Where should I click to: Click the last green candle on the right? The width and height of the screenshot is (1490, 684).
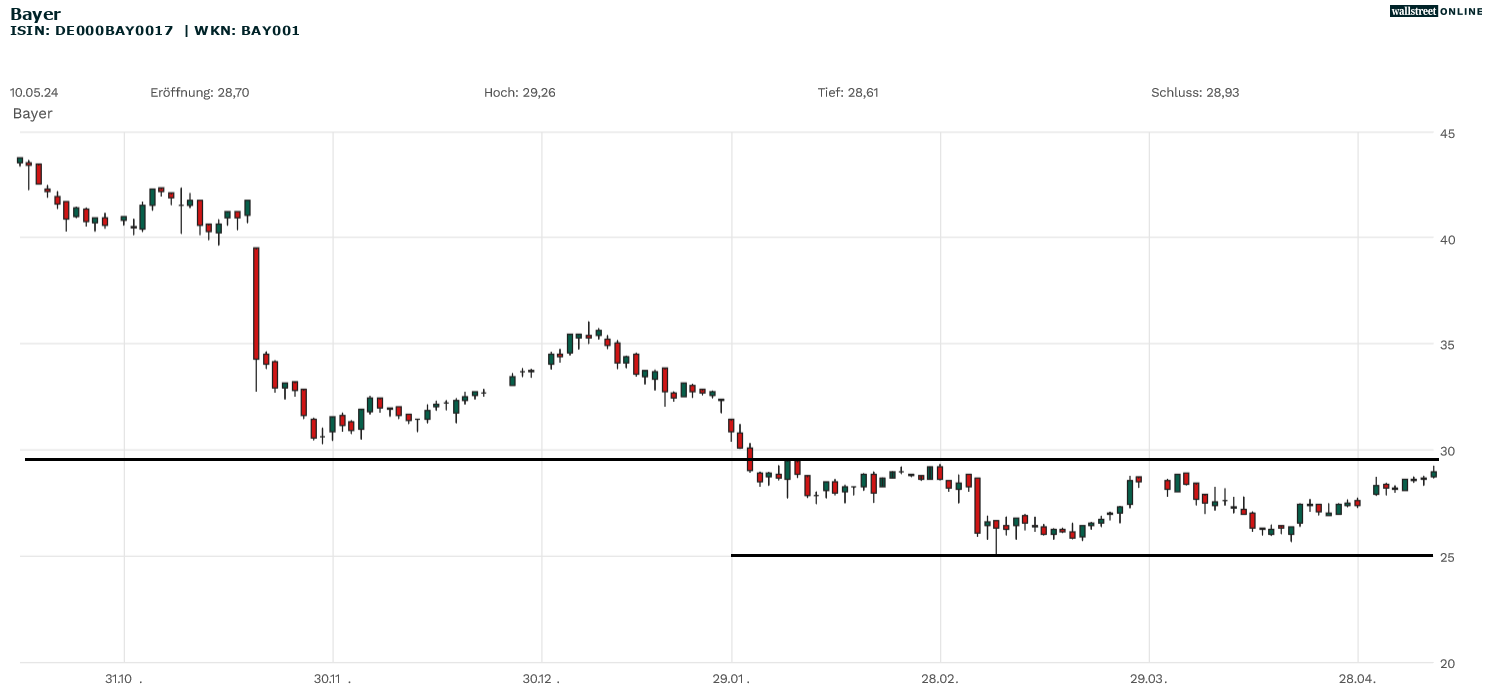pos(1433,473)
